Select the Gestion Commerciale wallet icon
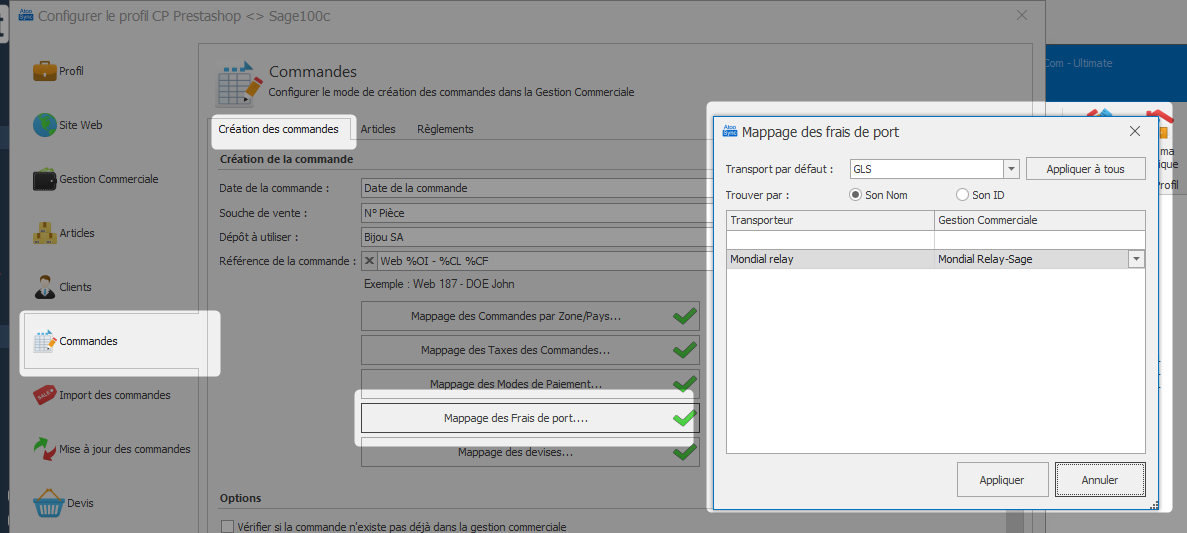This screenshot has height=533, width=1187. coord(45,179)
